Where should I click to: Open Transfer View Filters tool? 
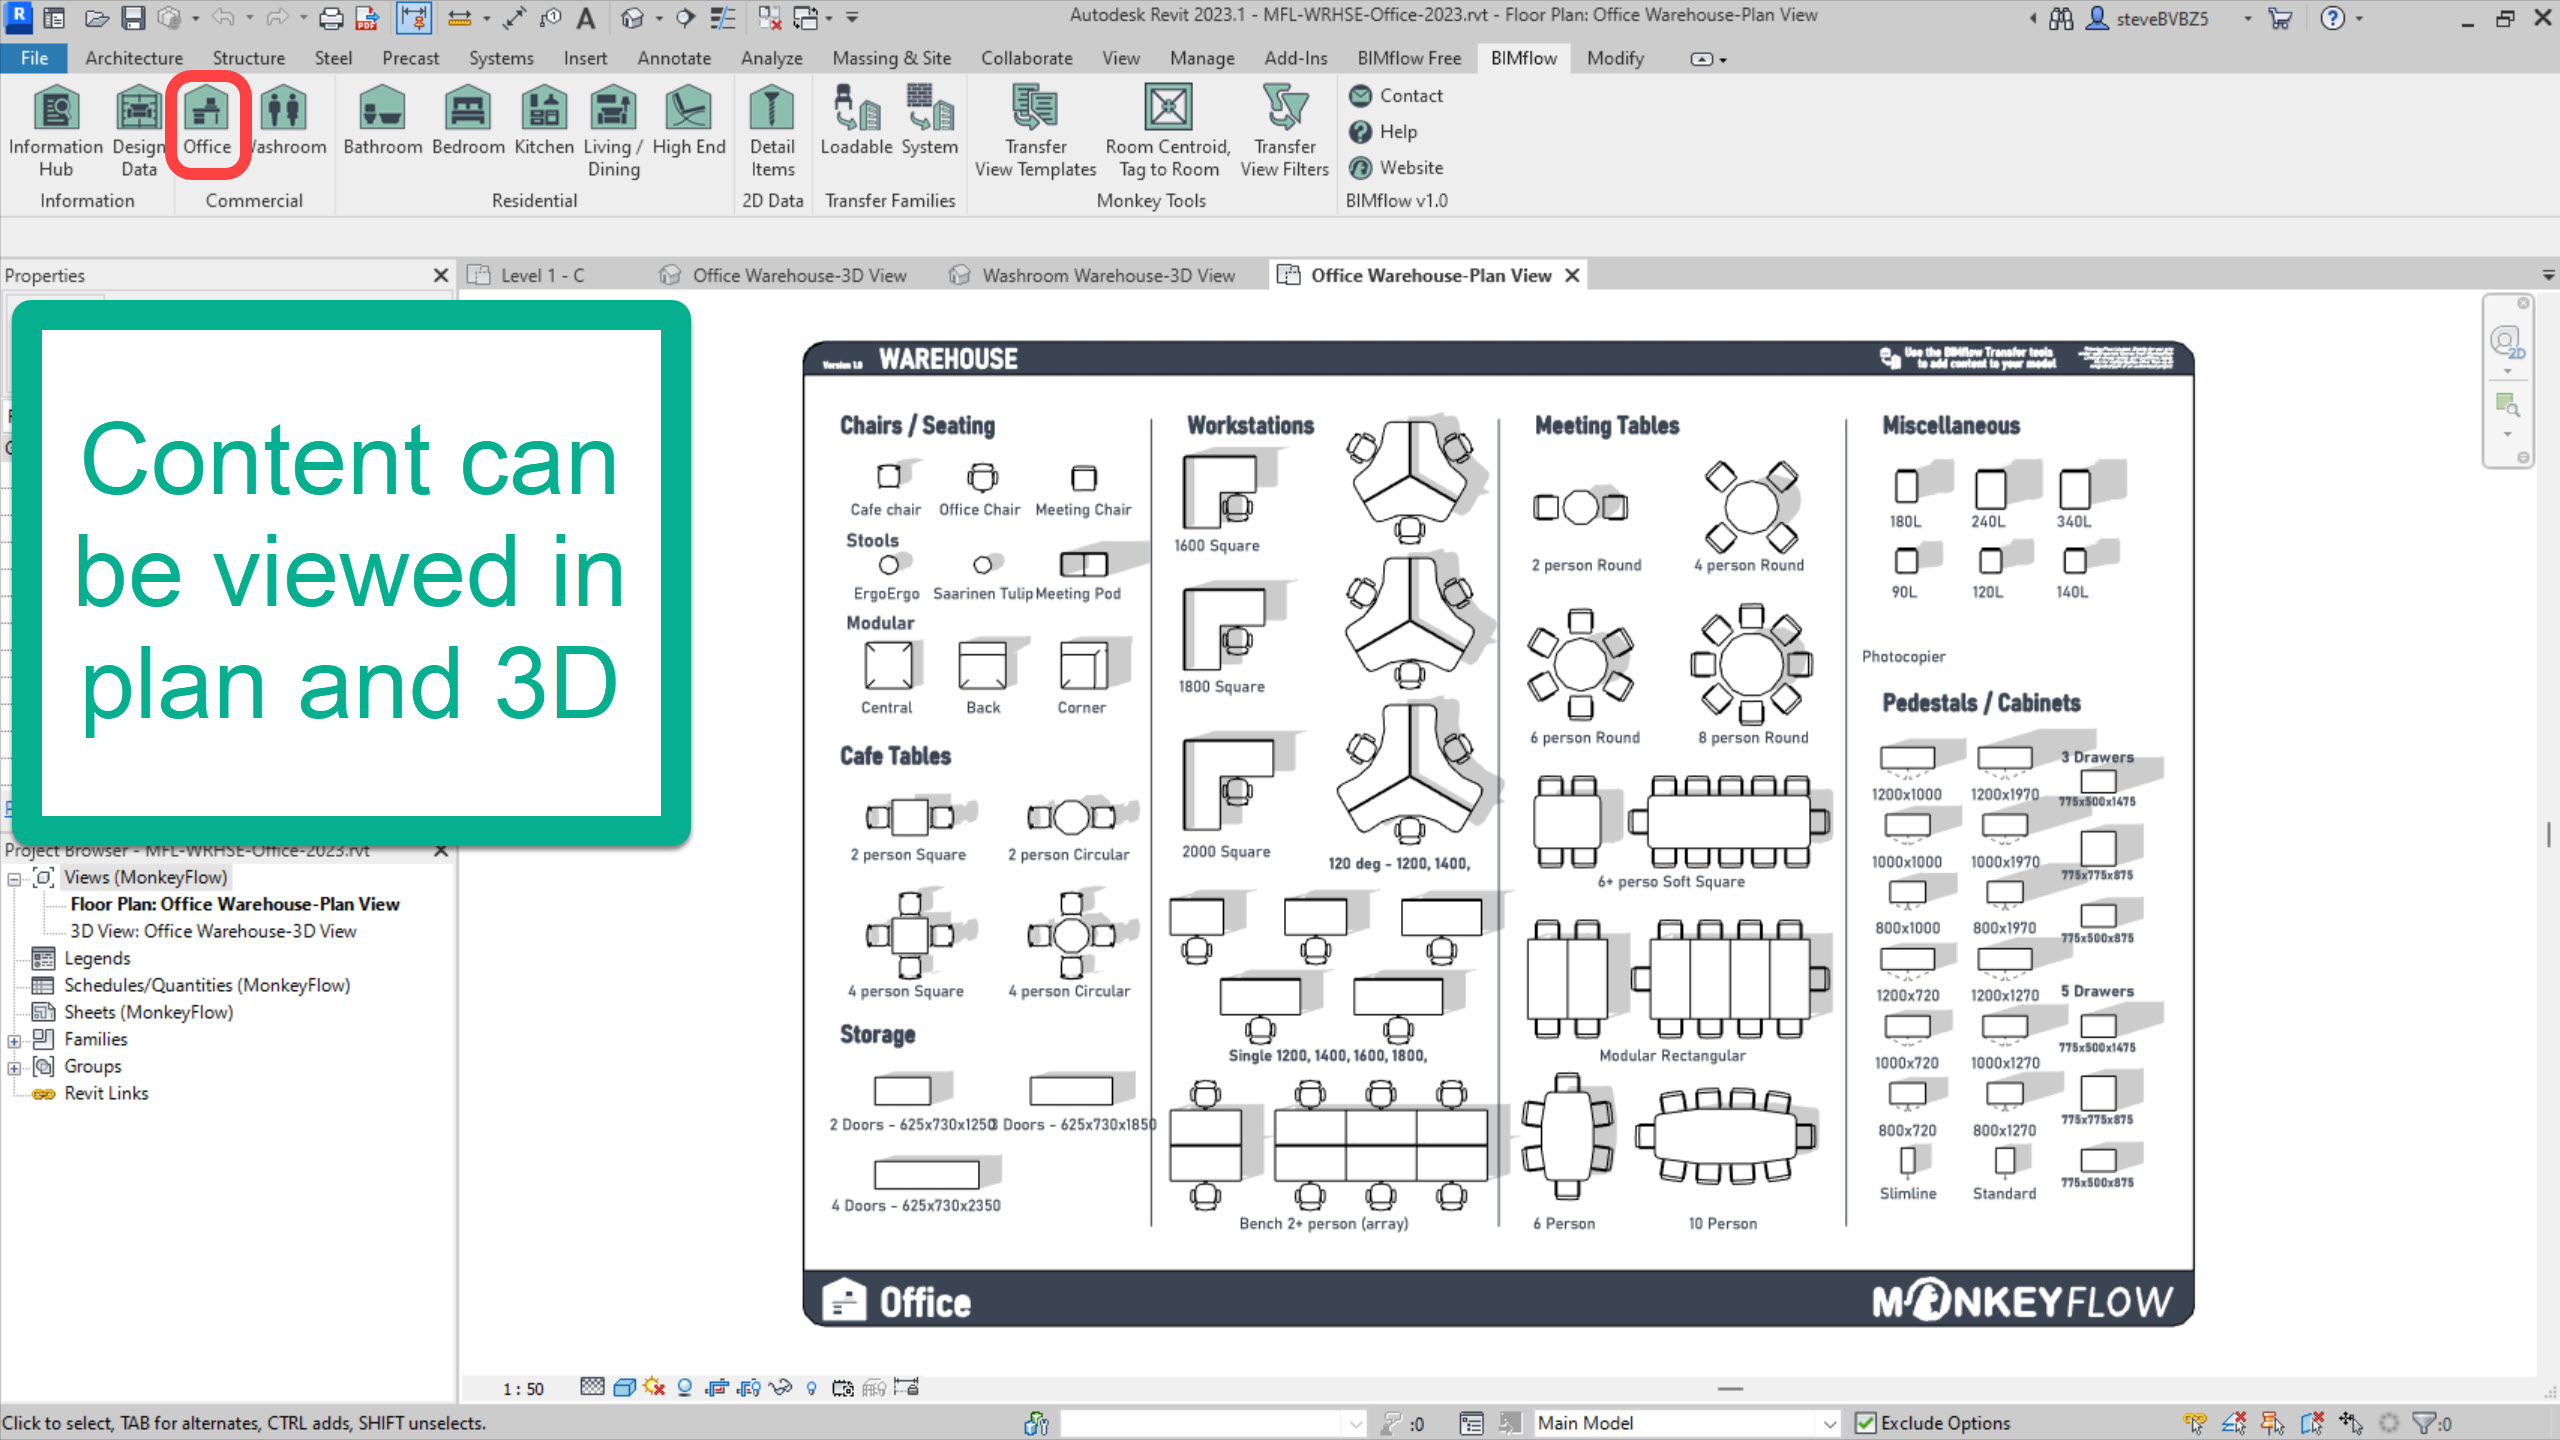pyautogui.click(x=1284, y=130)
